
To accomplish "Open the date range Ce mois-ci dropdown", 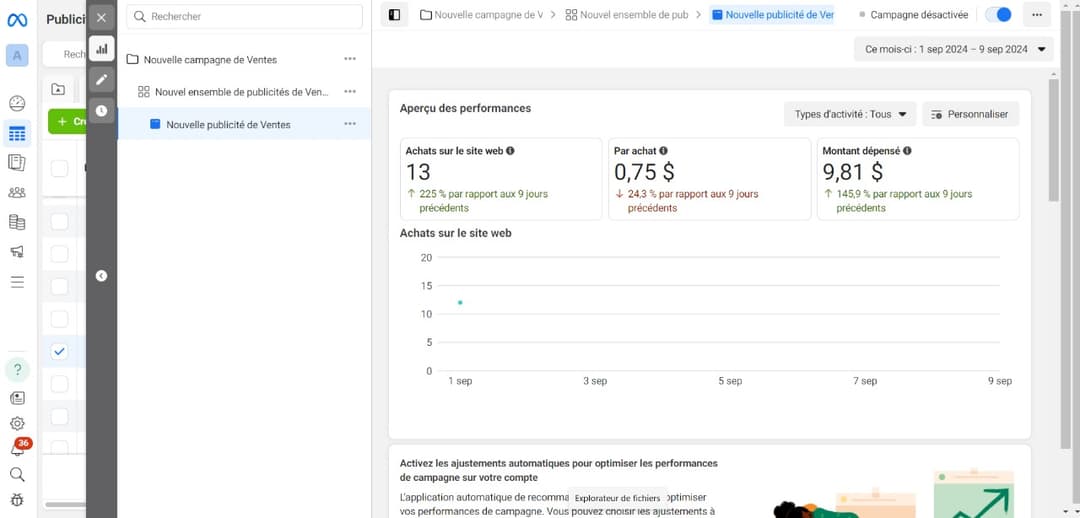I will coord(953,49).
